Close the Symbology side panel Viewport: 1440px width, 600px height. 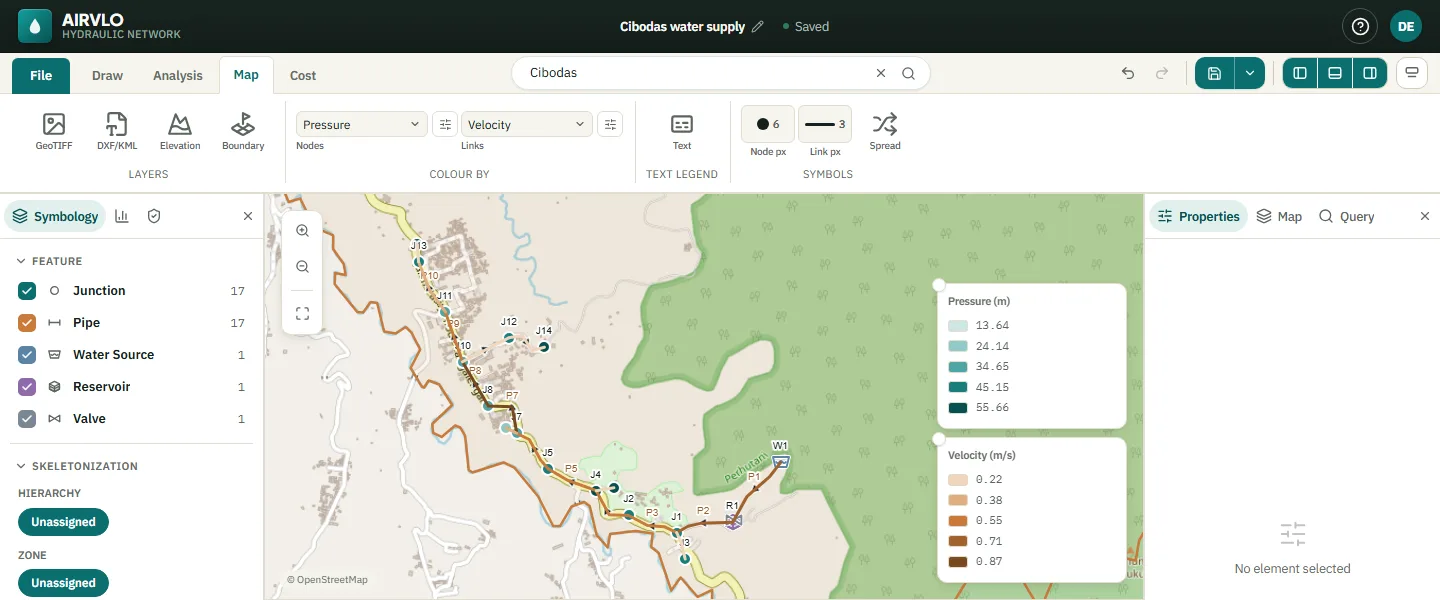tap(248, 216)
